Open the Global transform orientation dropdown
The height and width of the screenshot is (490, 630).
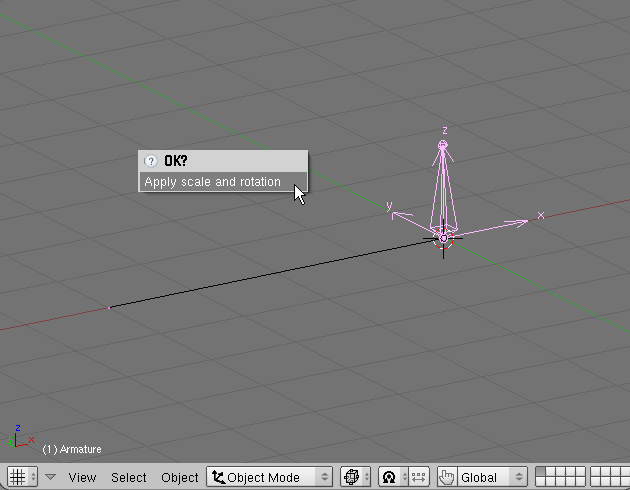coord(492,477)
